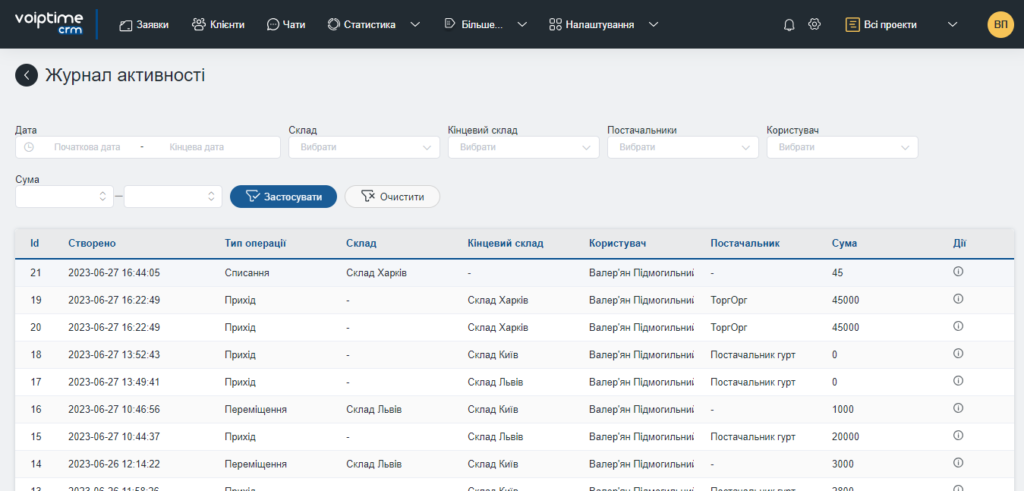Open info icon for record Id 14
The width and height of the screenshot is (1024, 491).
coord(958,462)
